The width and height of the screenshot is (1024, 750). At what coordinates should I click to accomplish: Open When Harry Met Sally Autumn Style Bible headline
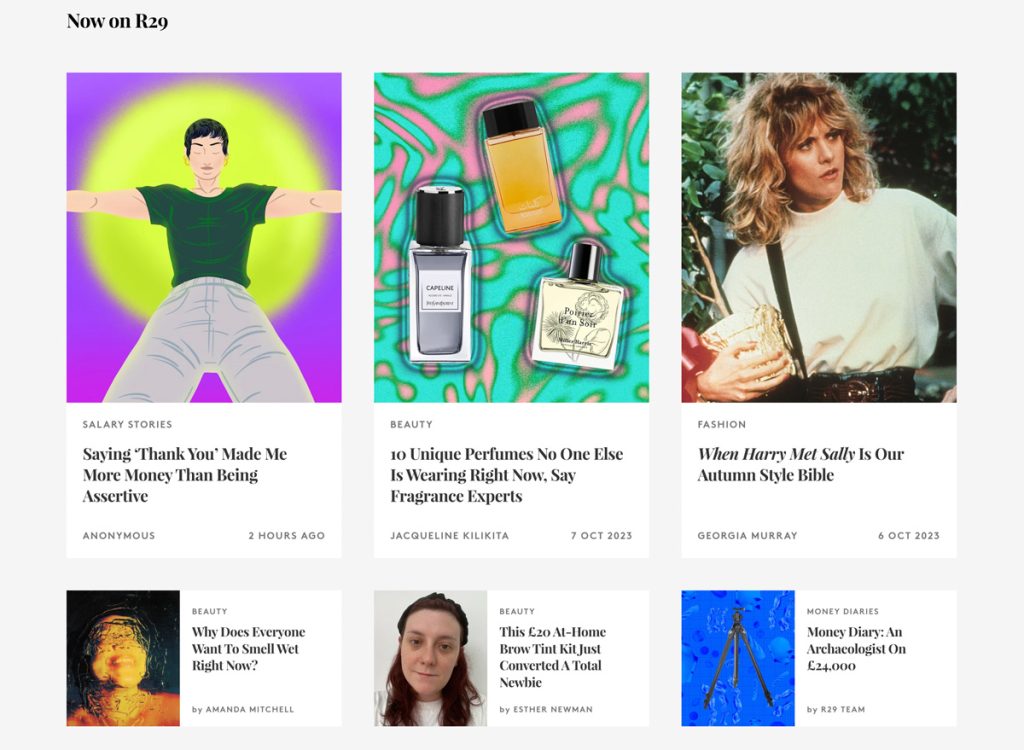[x=801, y=465]
